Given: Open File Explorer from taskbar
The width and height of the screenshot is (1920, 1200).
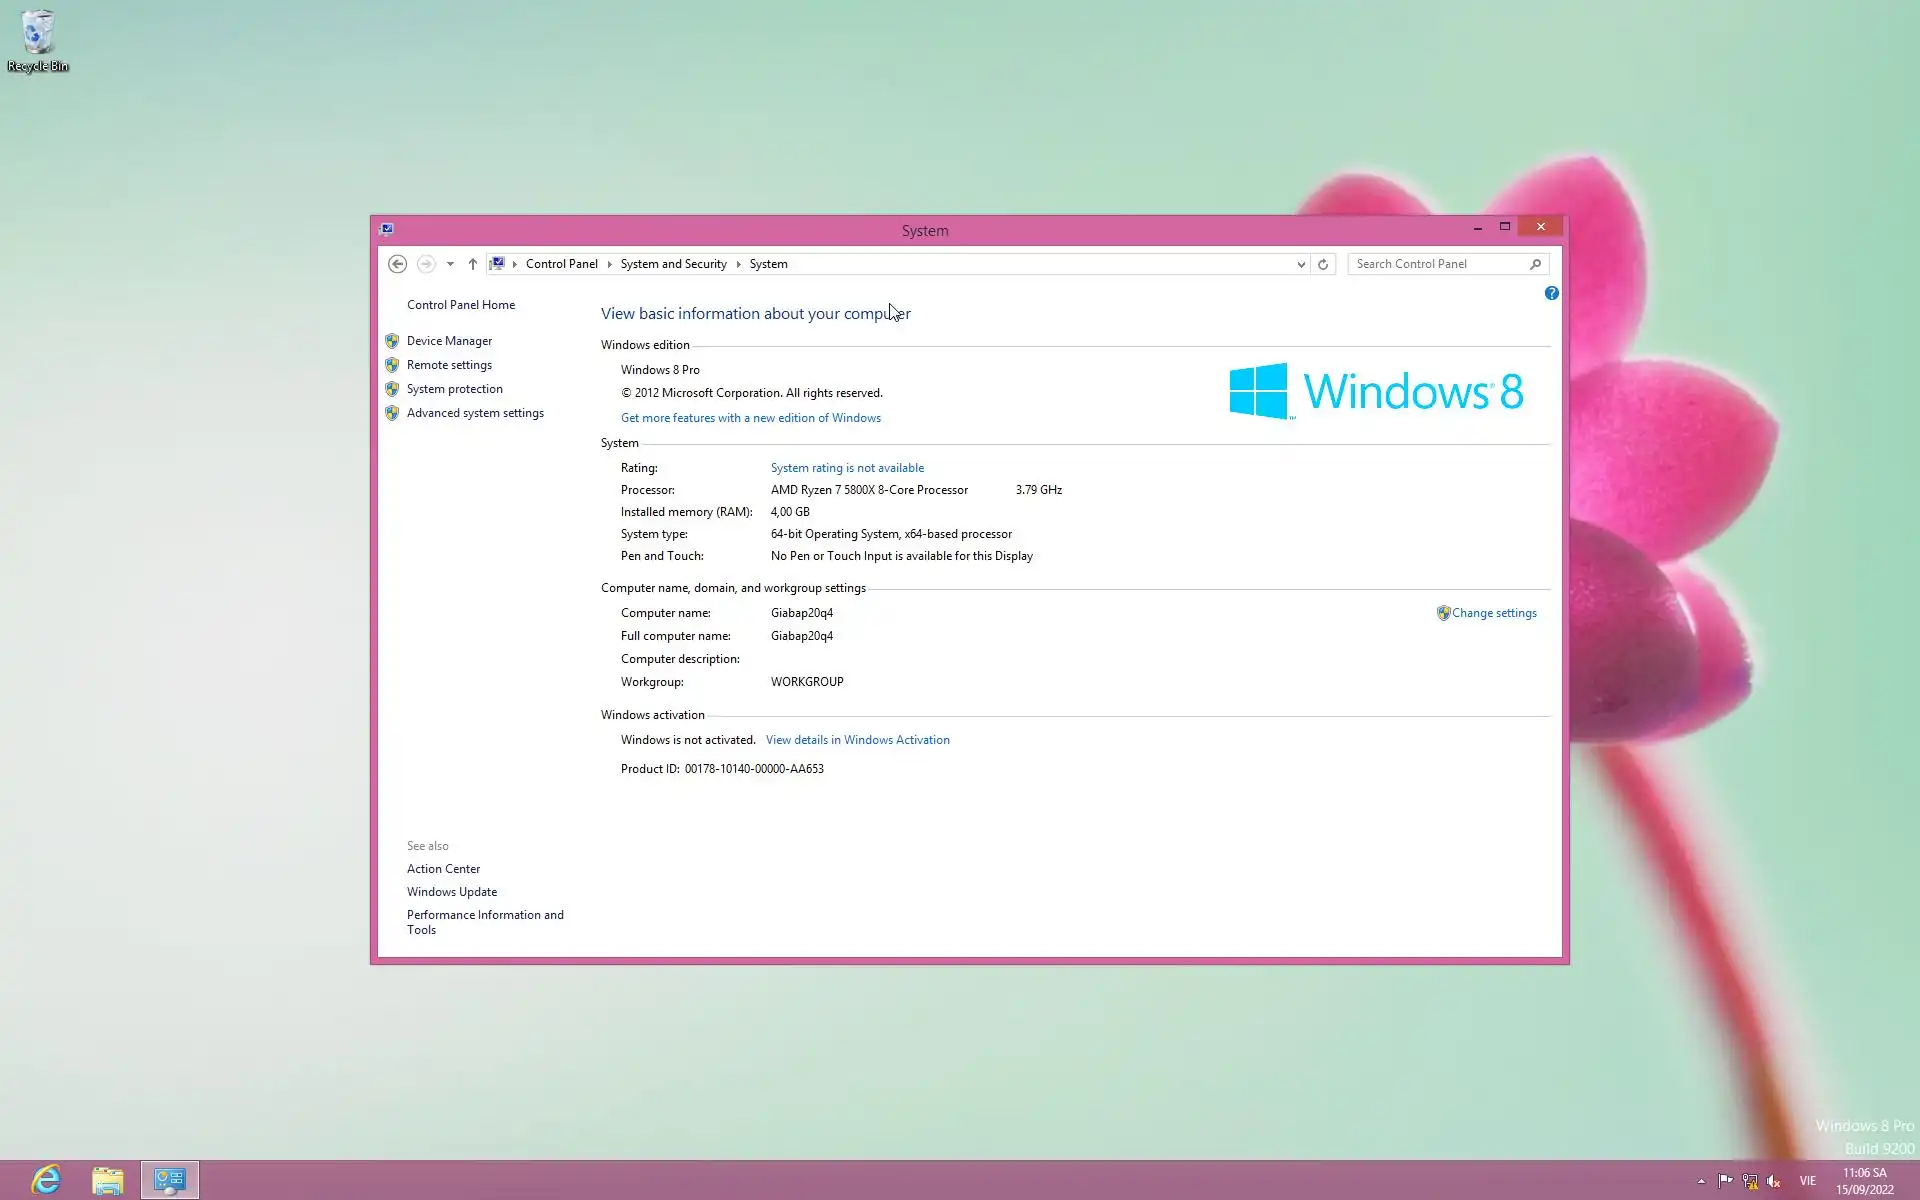Looking at the screenshot, I should [108, 1180].
